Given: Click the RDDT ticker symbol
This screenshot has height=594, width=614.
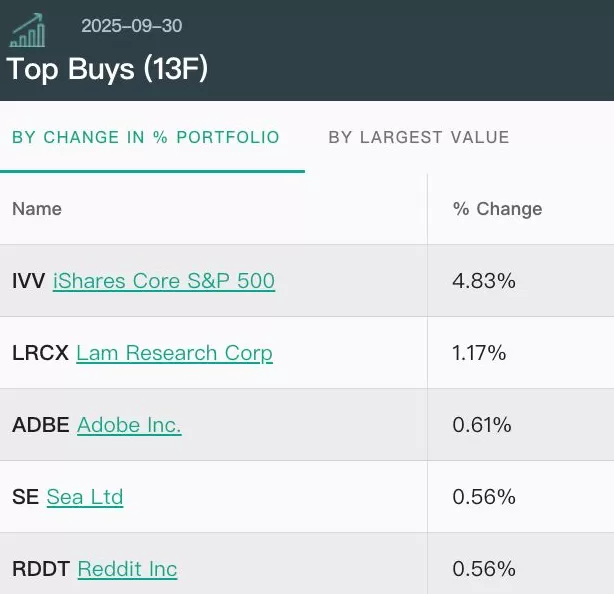Looking at the screenshot, I should point(41,569).
